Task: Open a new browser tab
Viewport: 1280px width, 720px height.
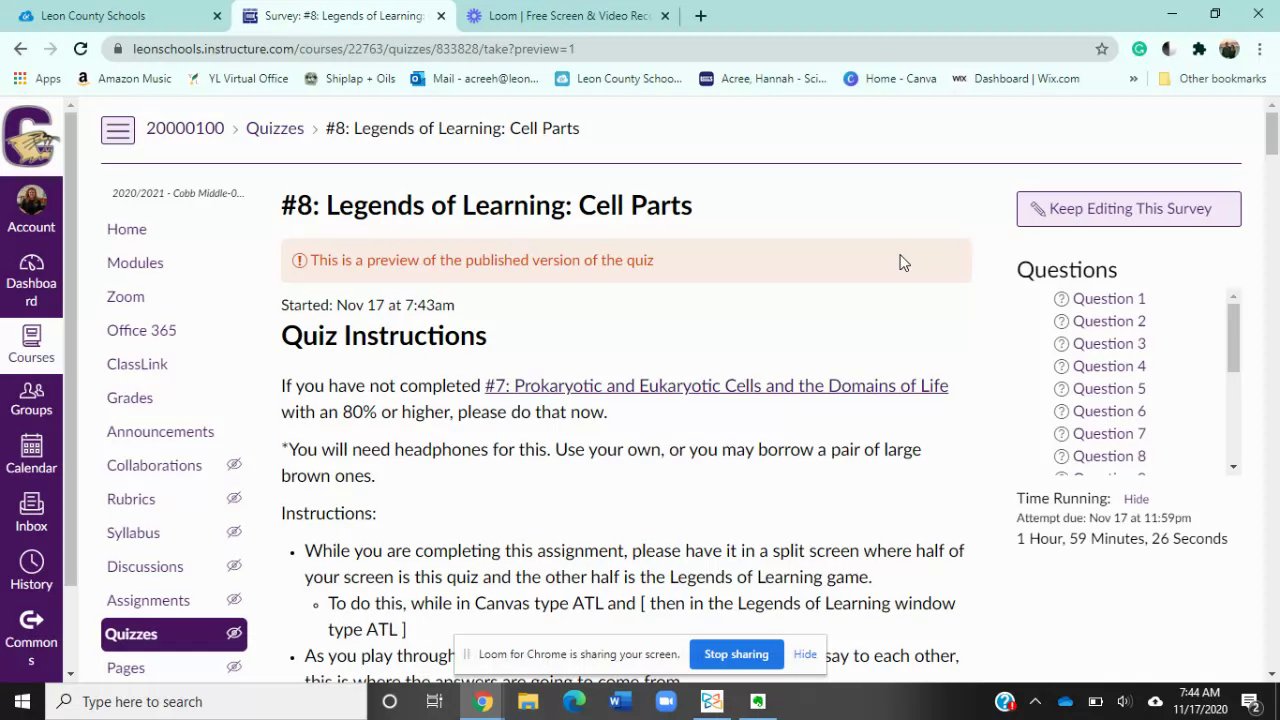Action: click(x=701, y=16)
